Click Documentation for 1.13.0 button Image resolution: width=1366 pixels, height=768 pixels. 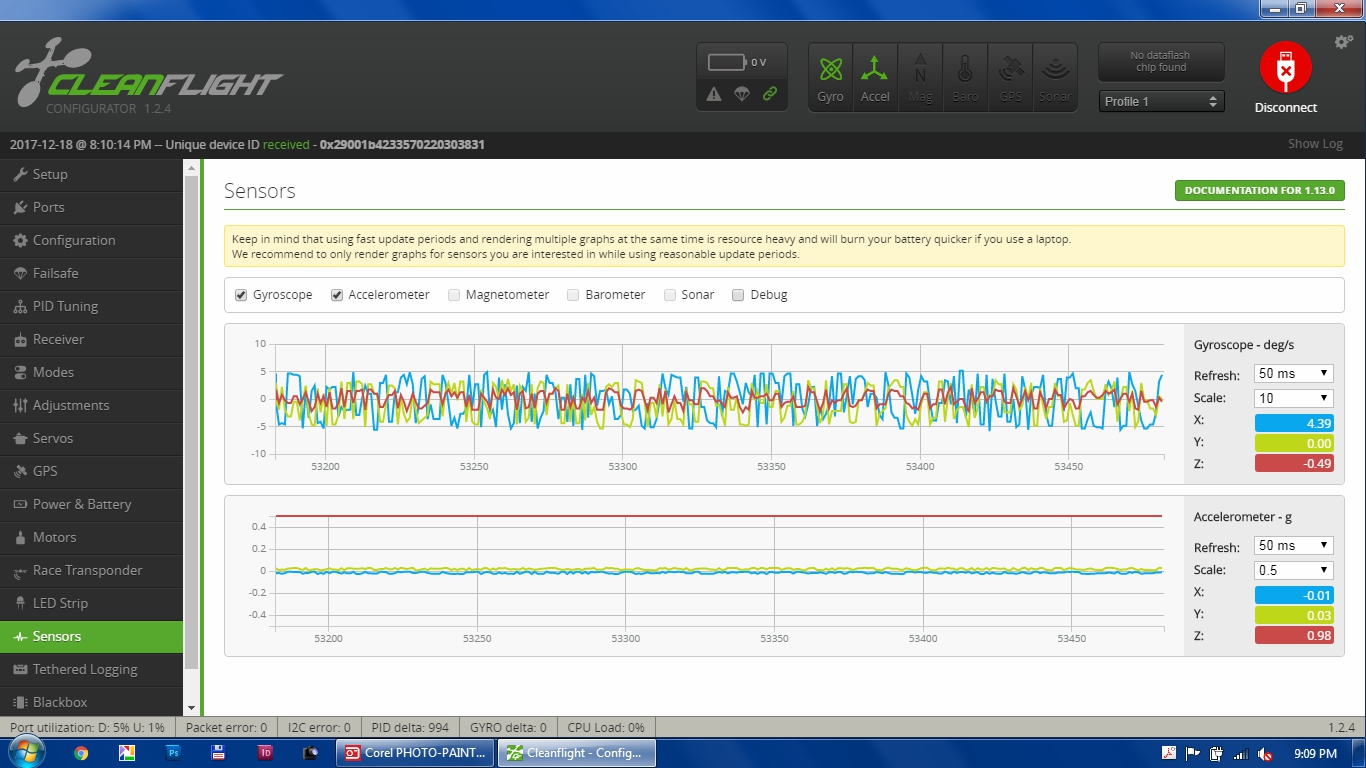click(x=1259, y=190)
